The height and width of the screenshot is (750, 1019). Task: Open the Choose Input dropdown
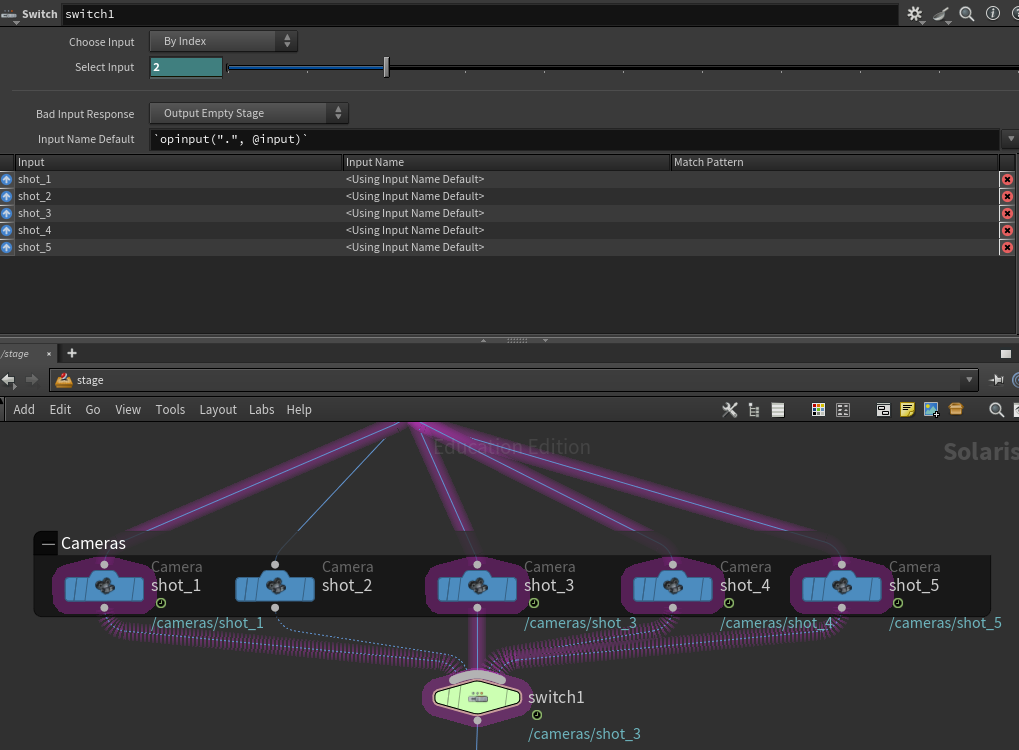click(223, 41)
